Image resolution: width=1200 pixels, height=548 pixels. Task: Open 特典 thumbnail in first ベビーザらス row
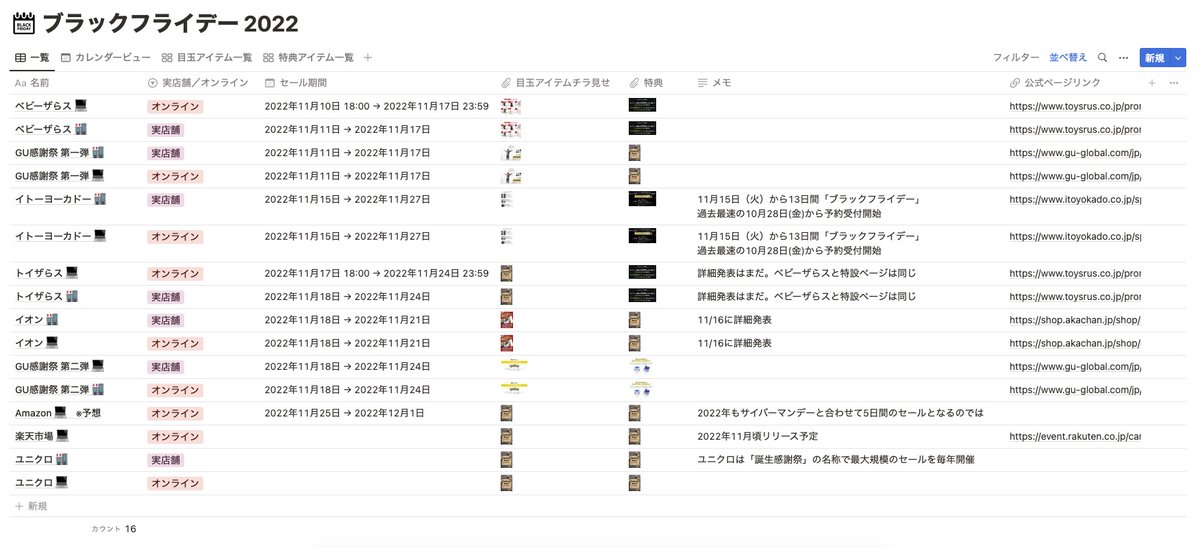tap(642, 104)
